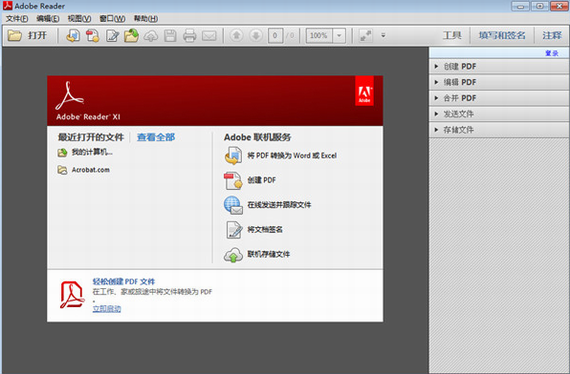
Task: Click the email envelope toolbar icon
Action: coord(209,36)
